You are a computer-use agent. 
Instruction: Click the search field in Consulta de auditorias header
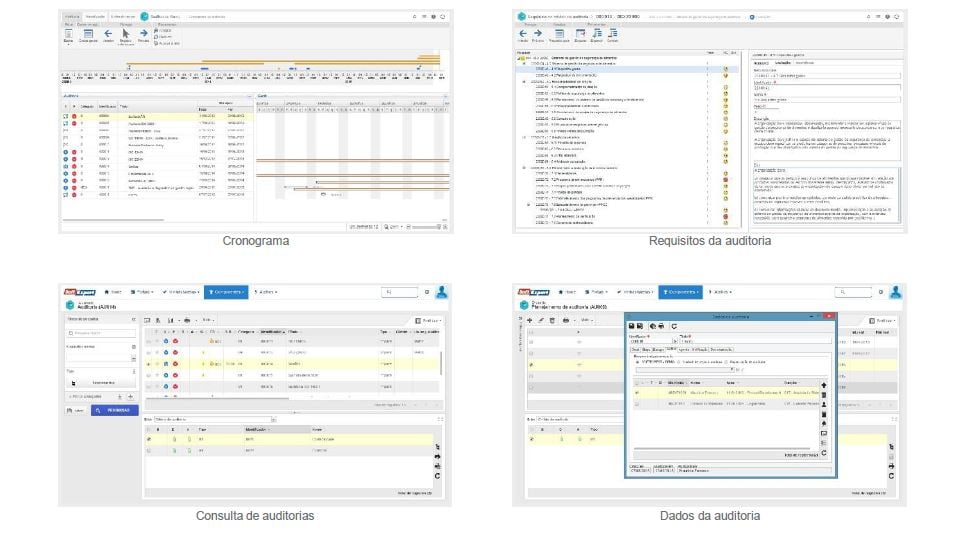[x=398, y=292]
